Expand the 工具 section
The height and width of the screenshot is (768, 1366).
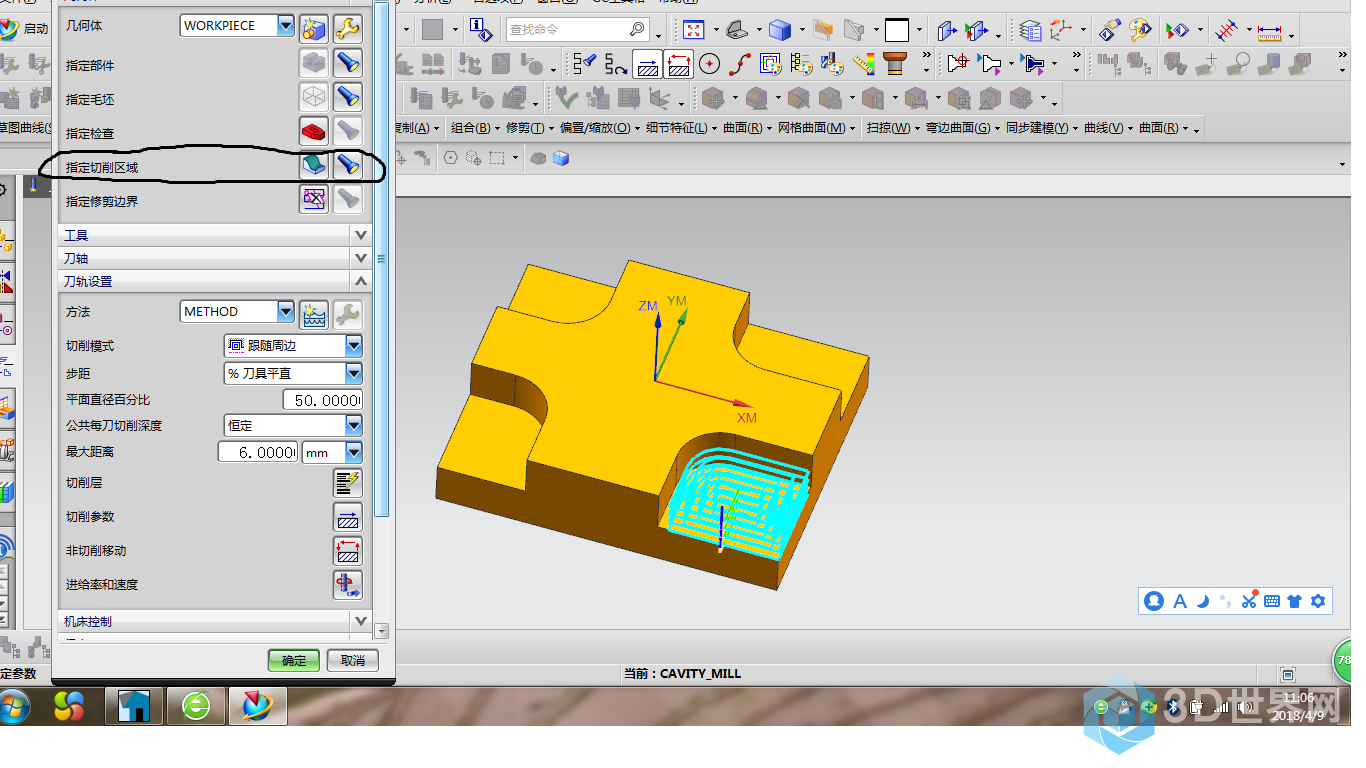tap(214, 235)
